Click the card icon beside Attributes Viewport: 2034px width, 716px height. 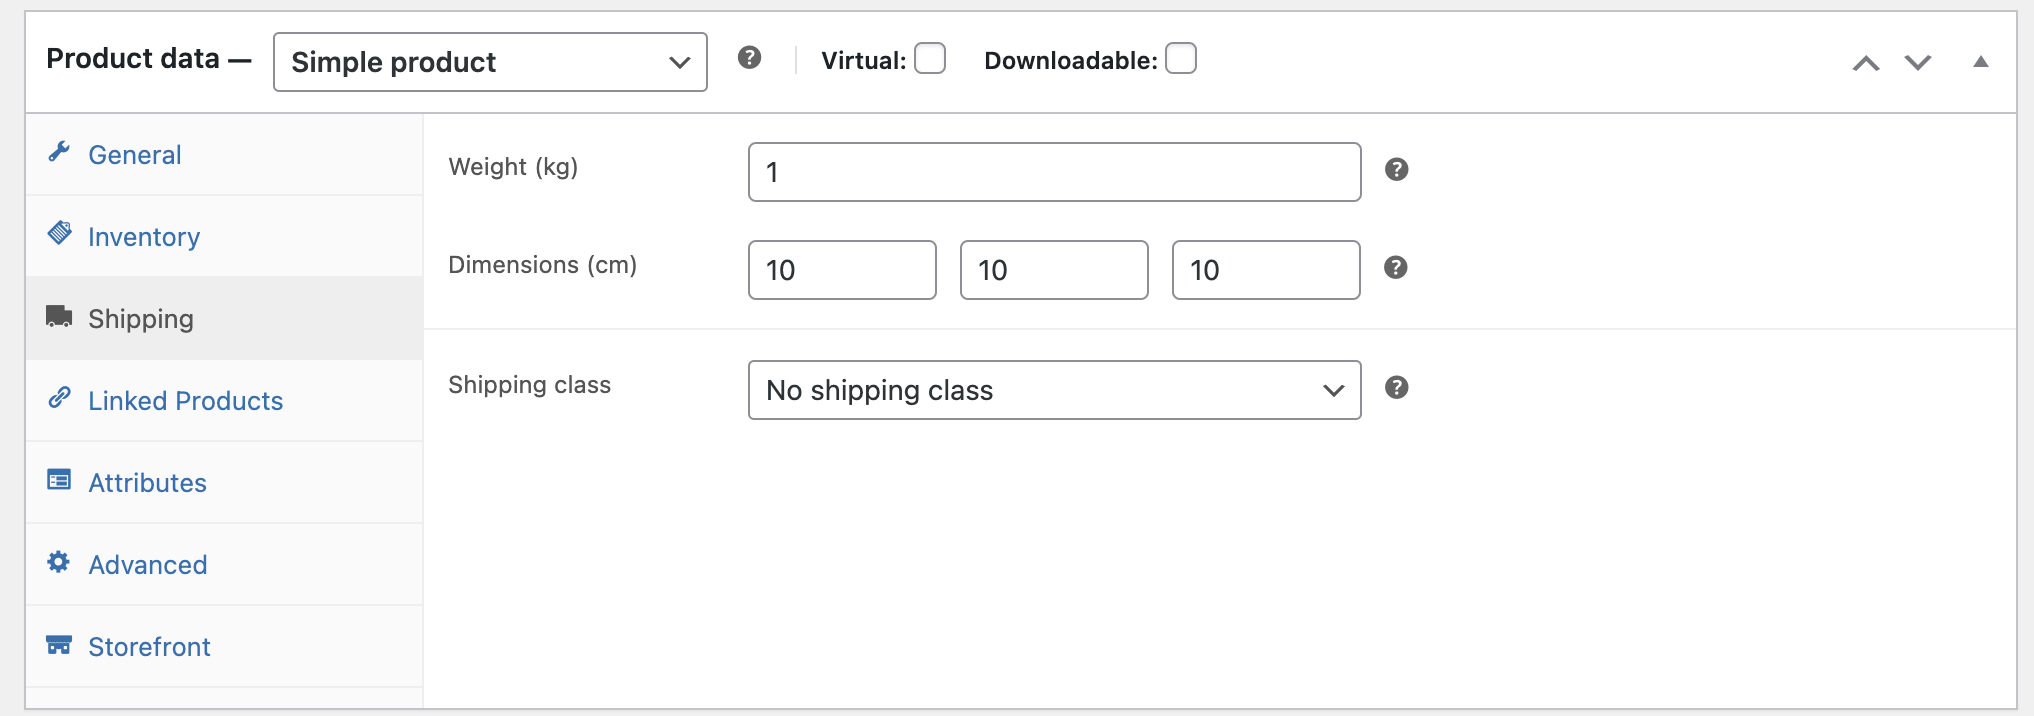click(x=59, y=481)
